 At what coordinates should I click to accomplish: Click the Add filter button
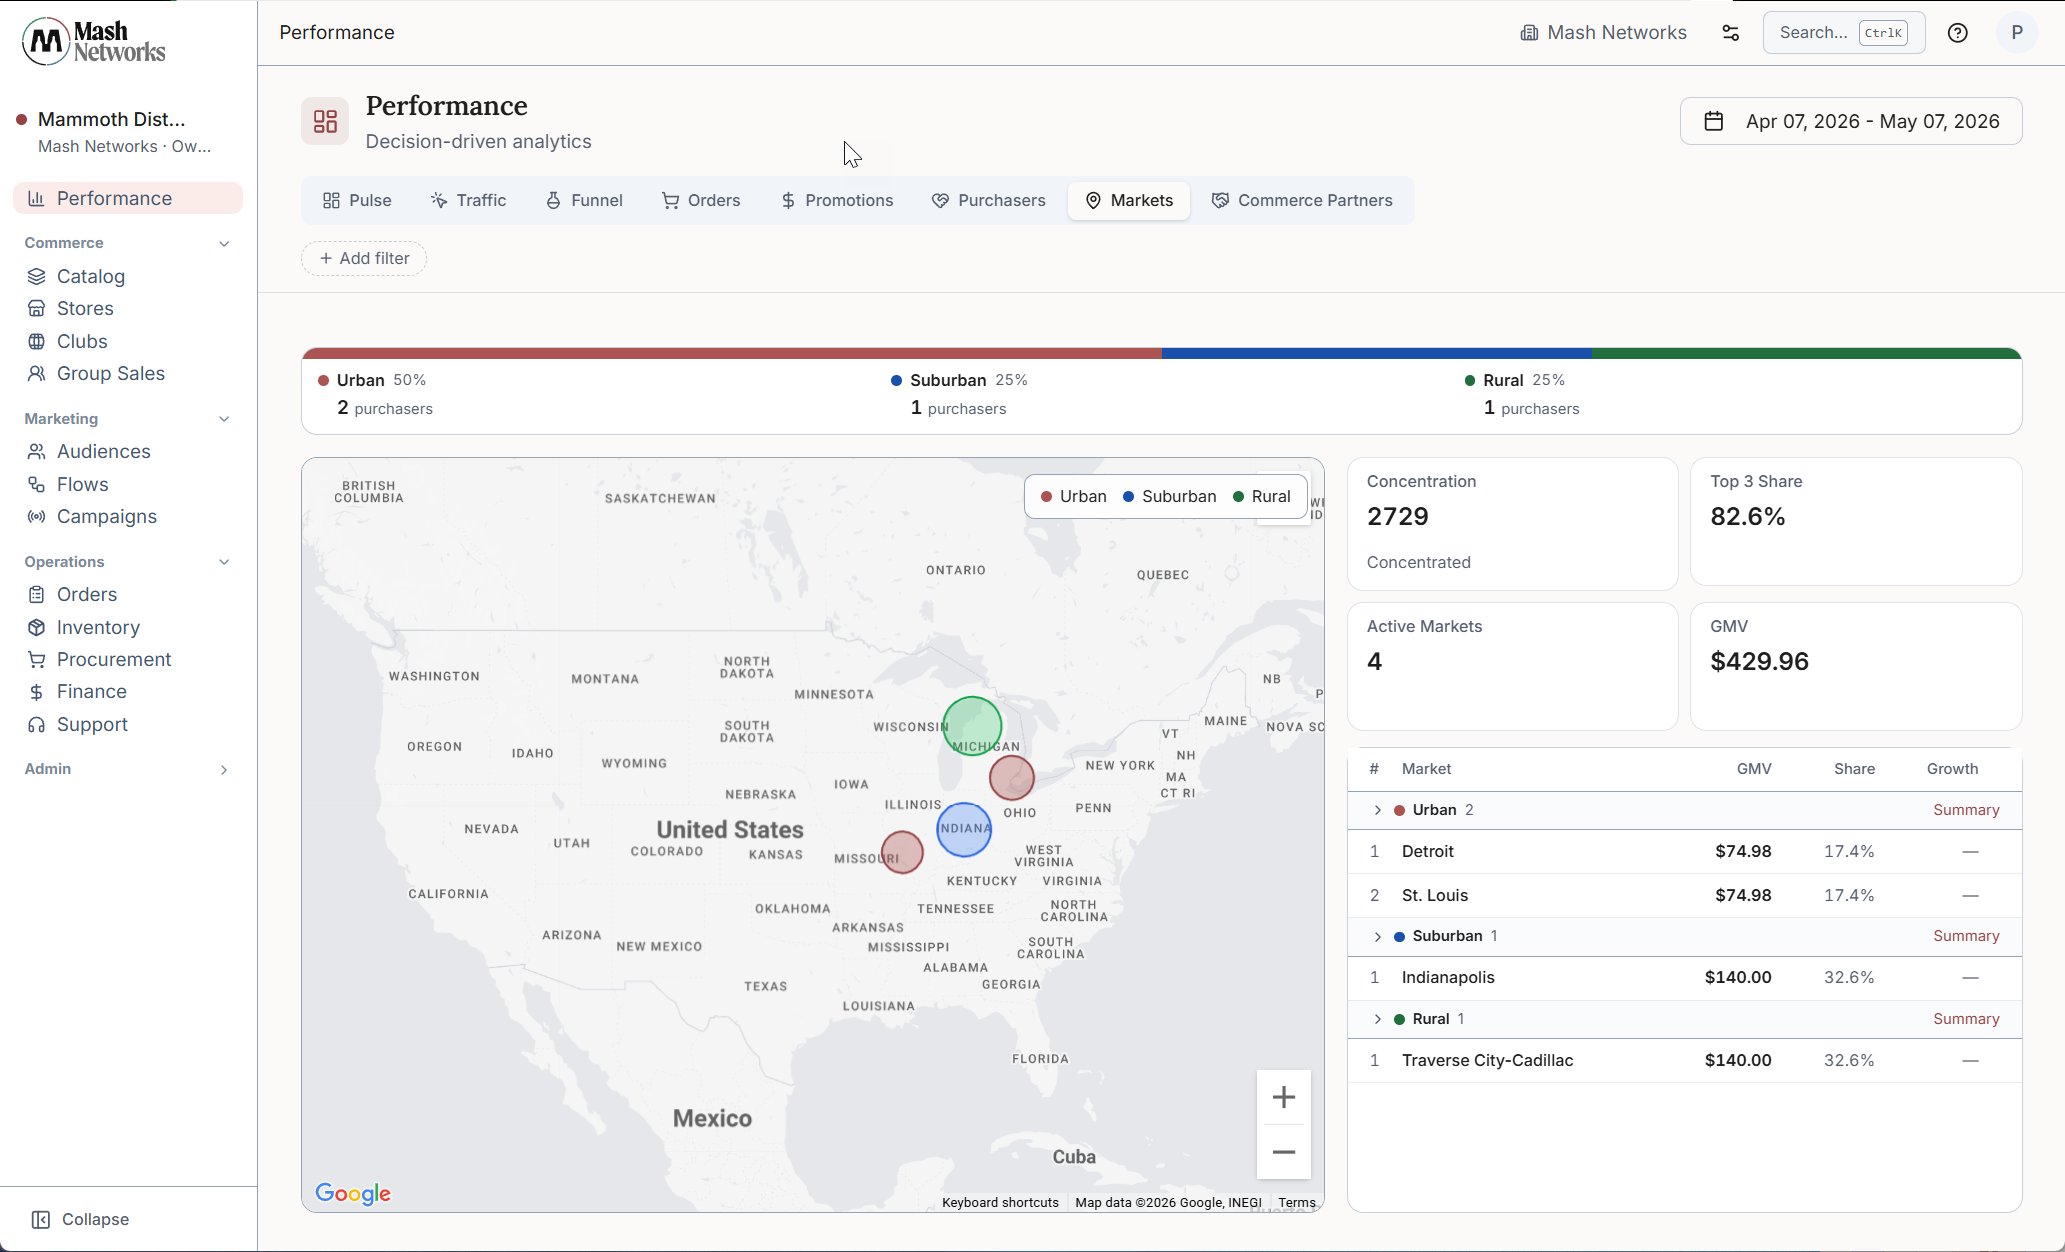pos(364,258)
